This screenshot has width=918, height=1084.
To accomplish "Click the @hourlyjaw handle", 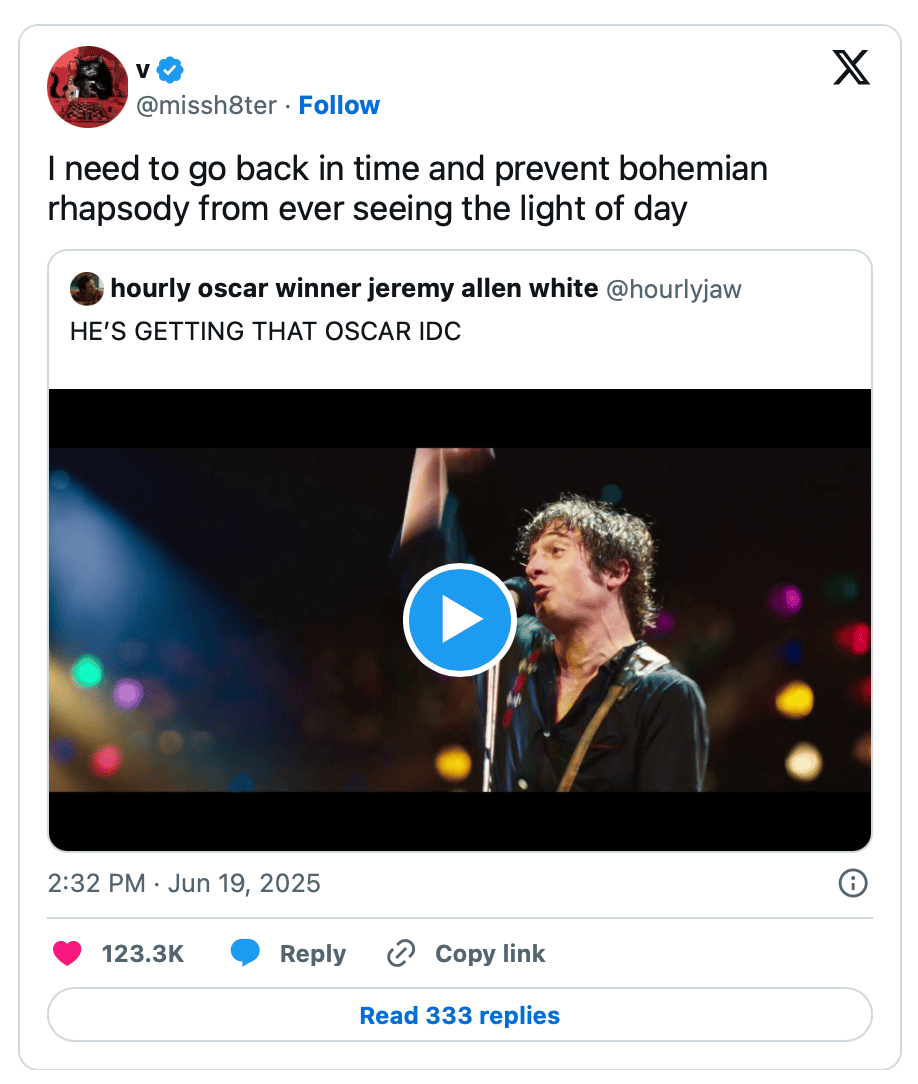I will pos(674,289).
